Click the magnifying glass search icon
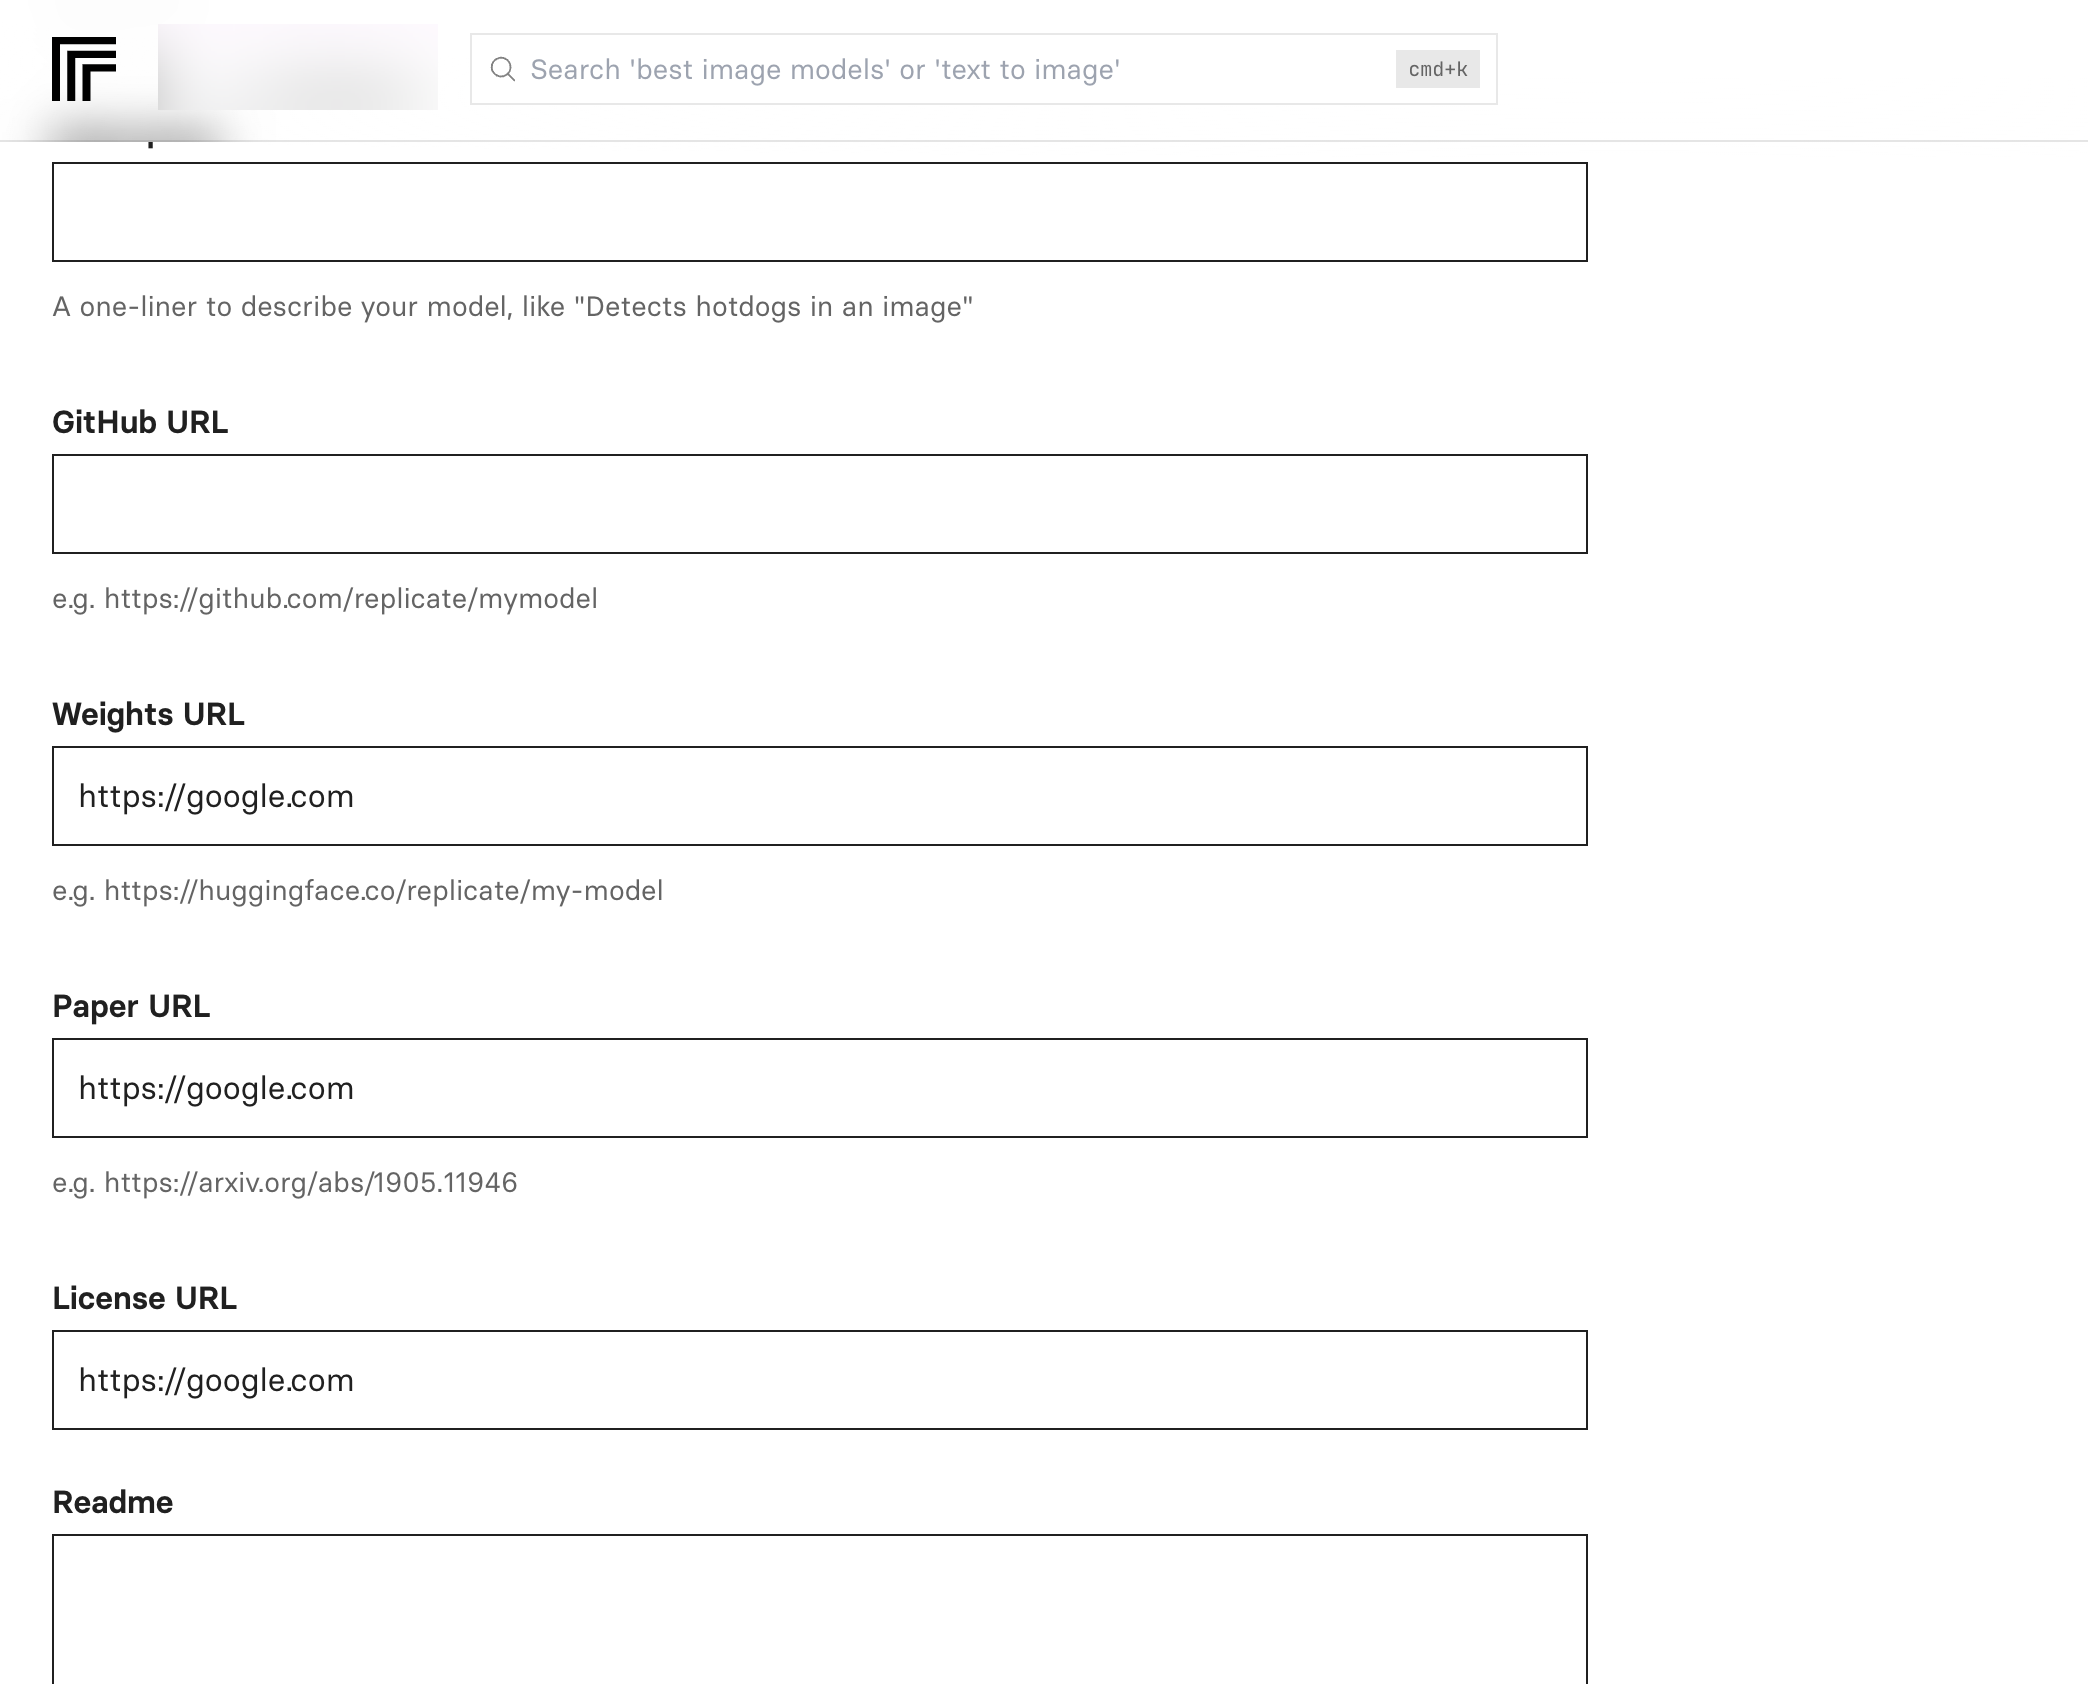 pos(503,69)
